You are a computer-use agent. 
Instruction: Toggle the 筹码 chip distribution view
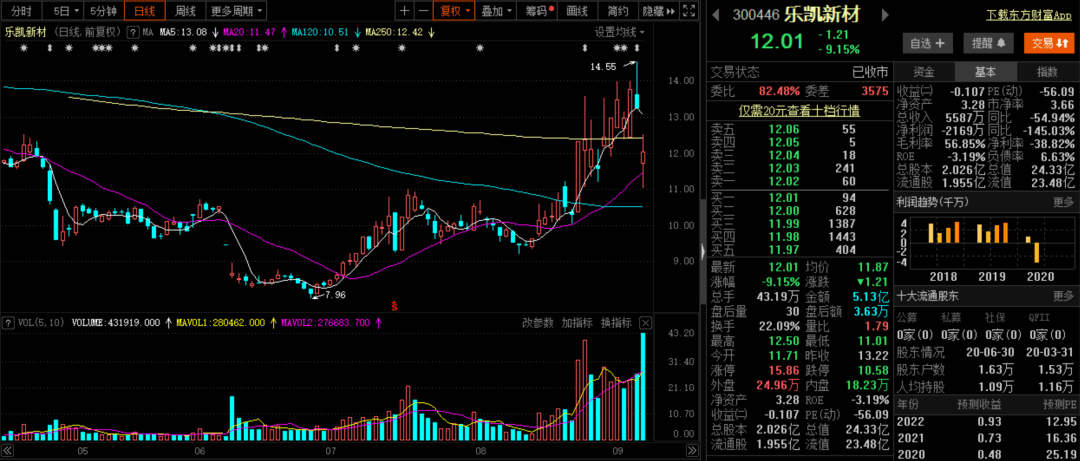click(538, 11)
